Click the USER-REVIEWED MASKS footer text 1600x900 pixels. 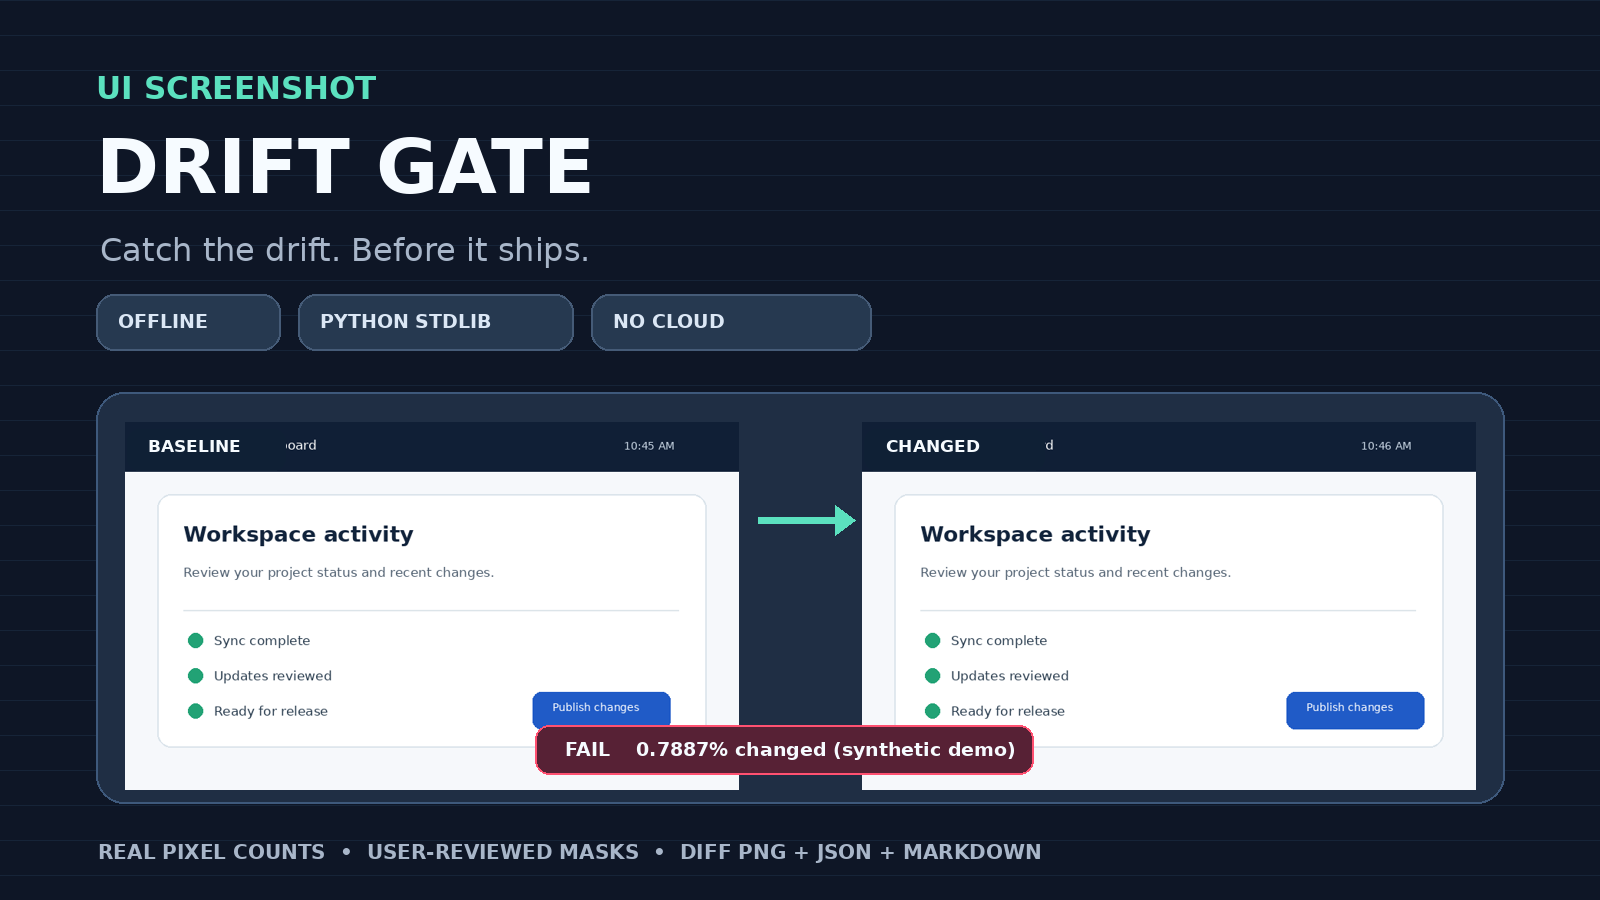(x=503, y=852)
